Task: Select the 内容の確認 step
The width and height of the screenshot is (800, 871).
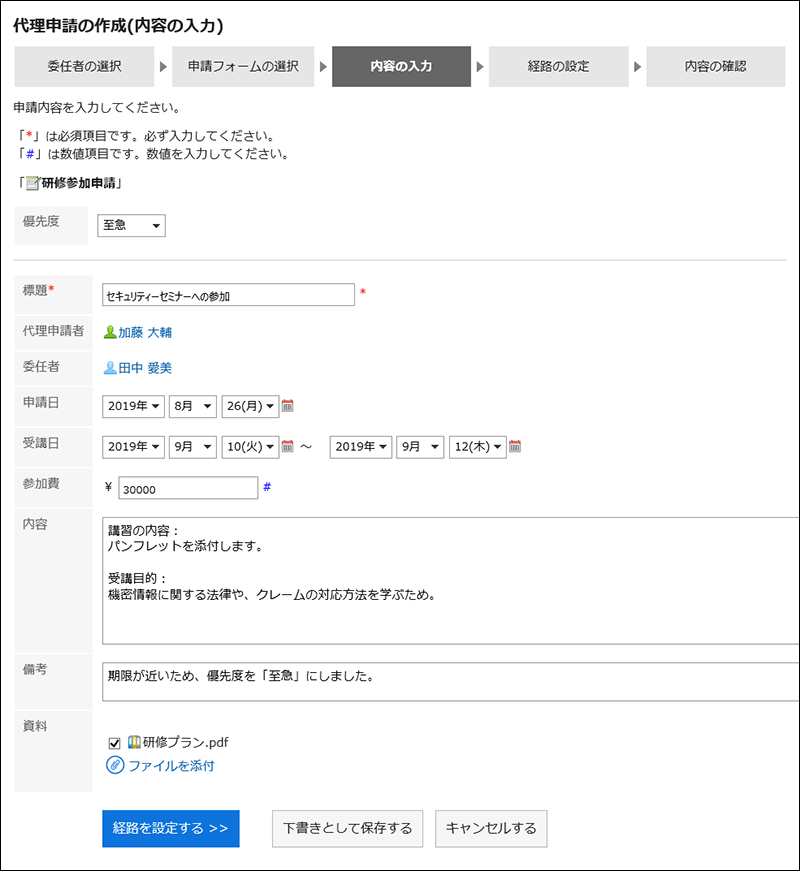Action: coord(716,66)
